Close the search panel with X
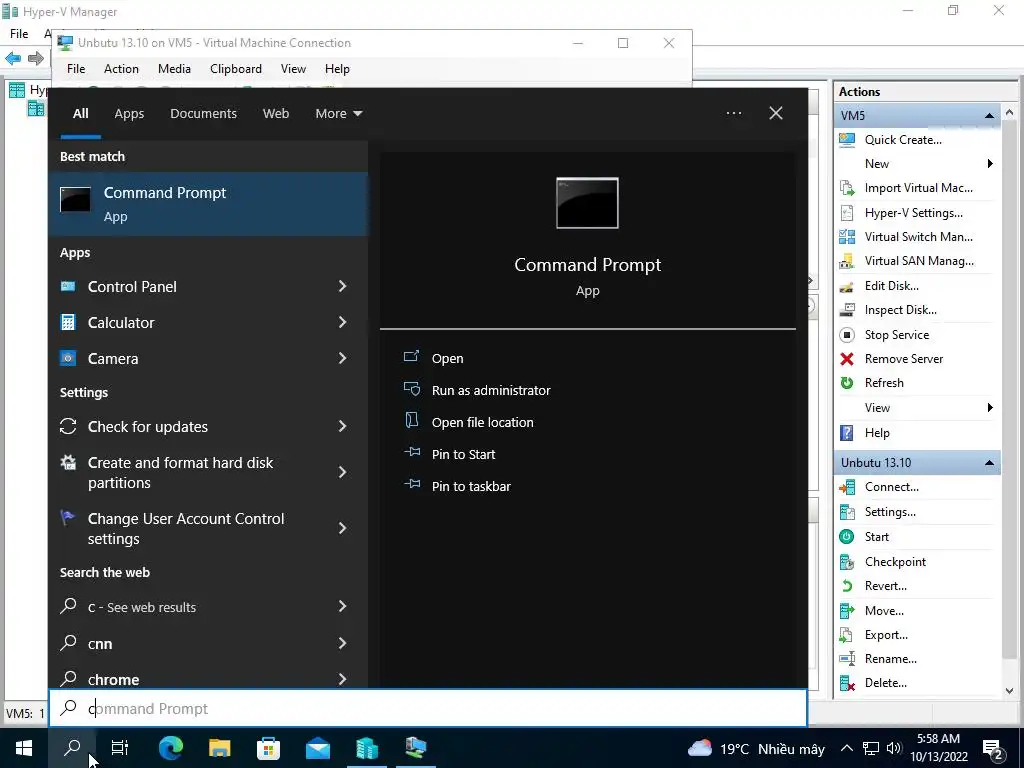 (776, 113)
